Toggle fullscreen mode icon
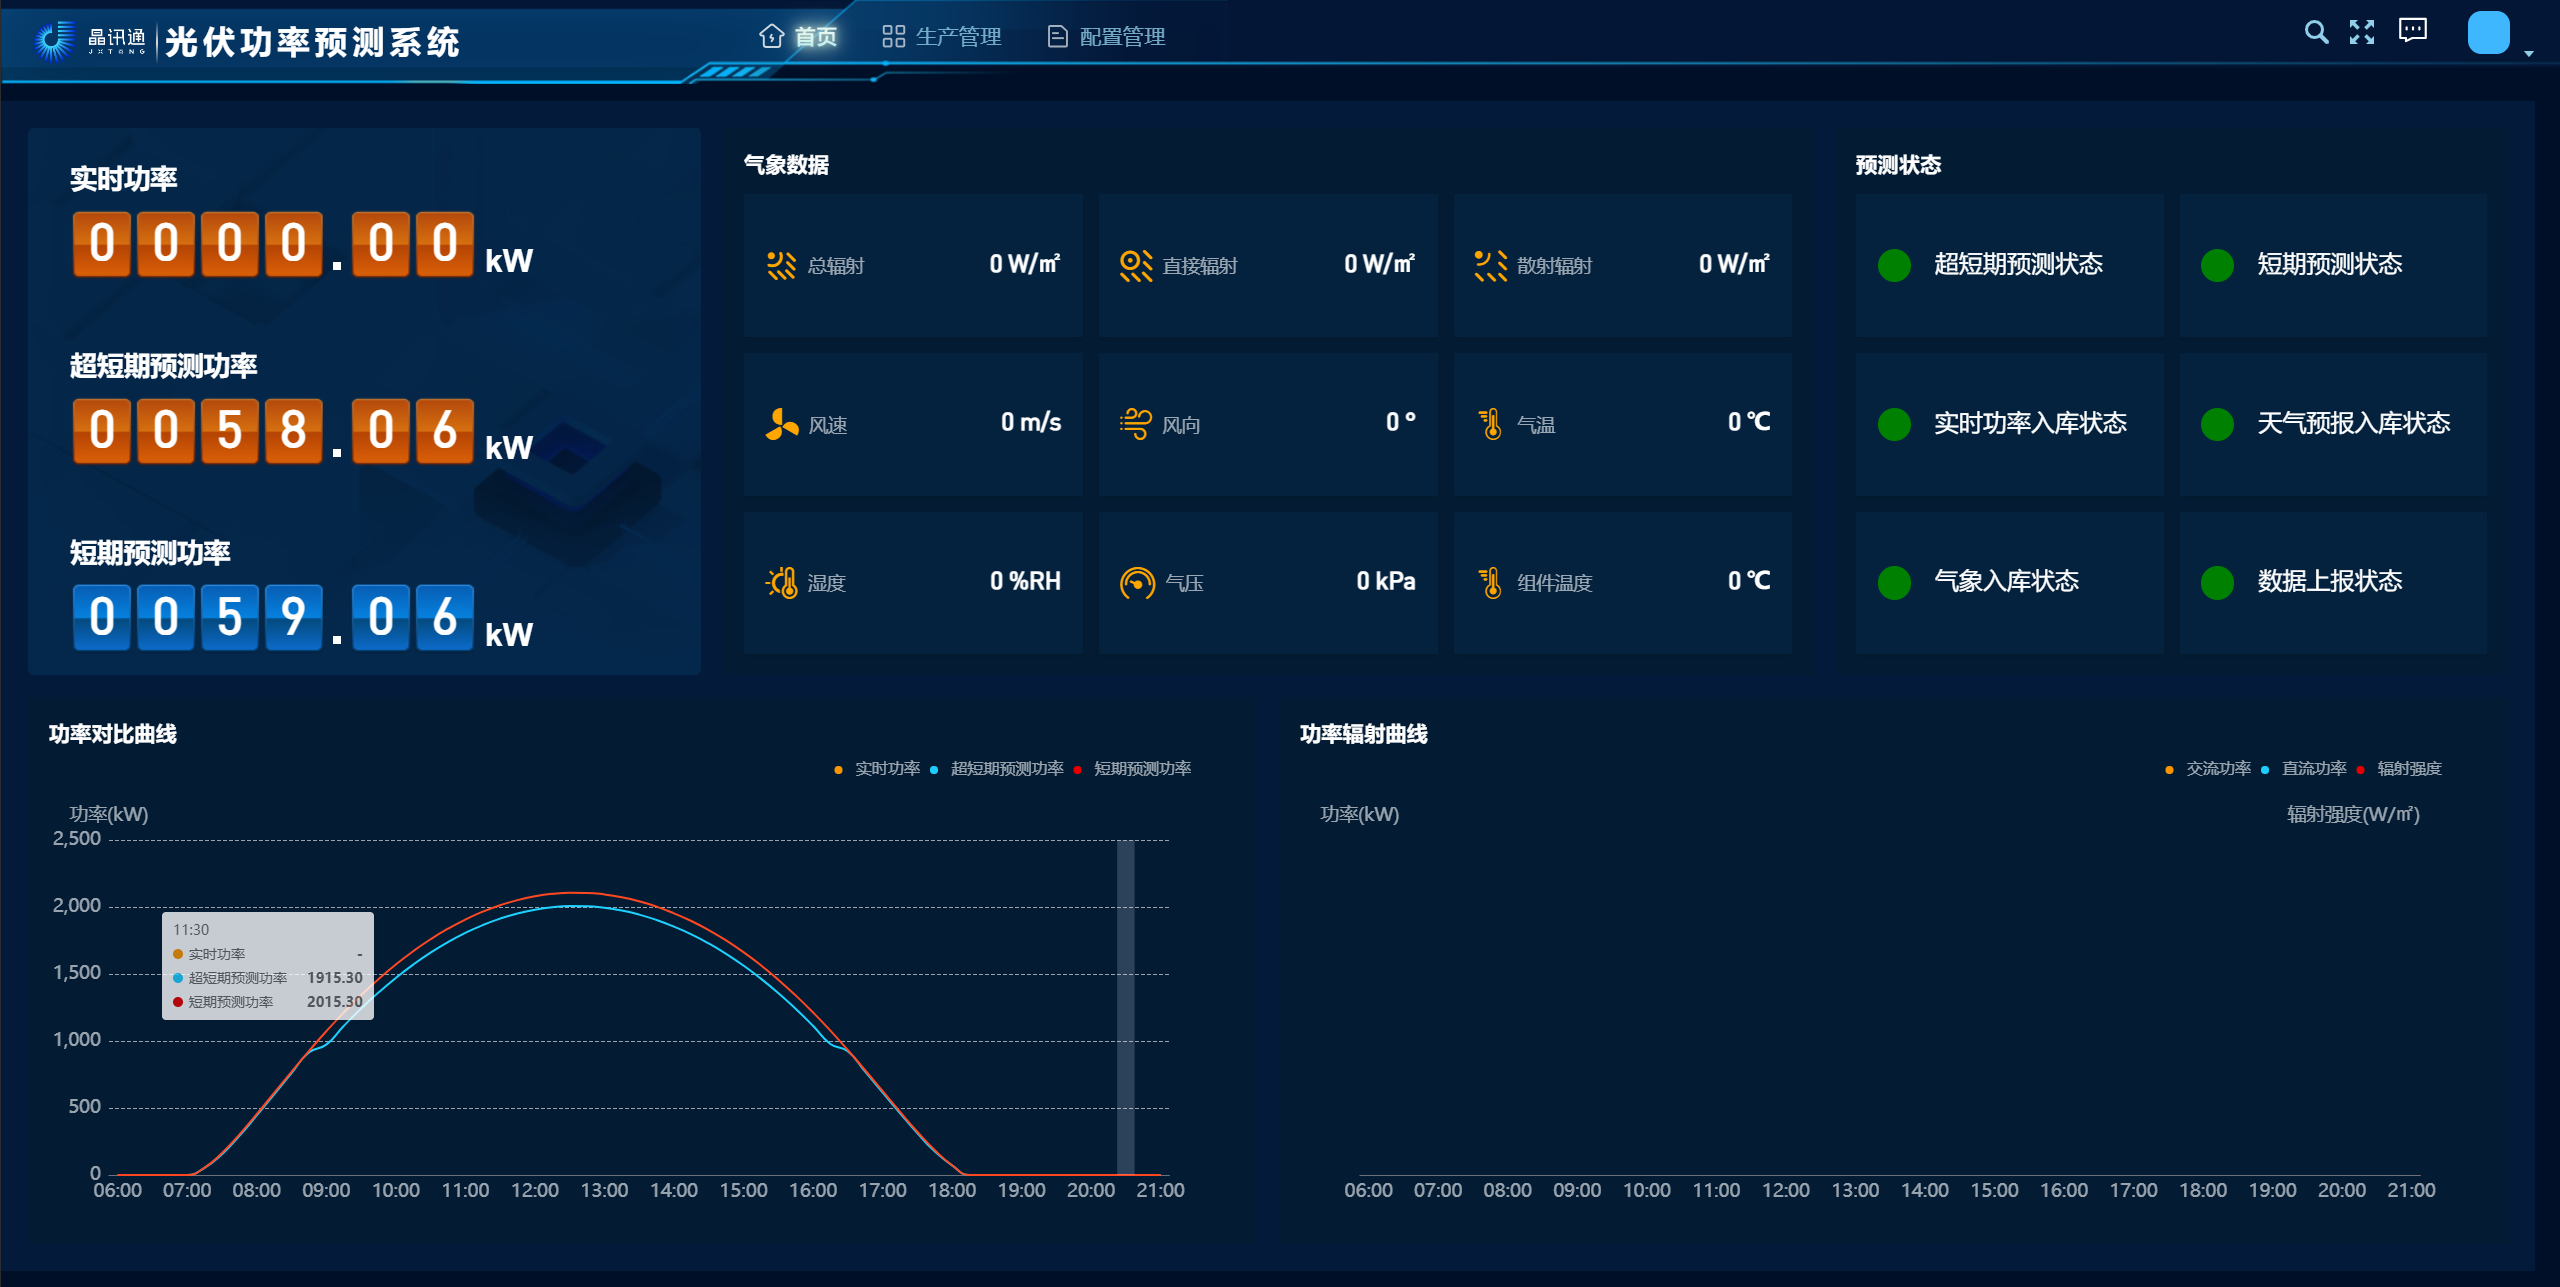Image resolution: width=2560 pixels, height=1287 pixels. pos(2362,32)
